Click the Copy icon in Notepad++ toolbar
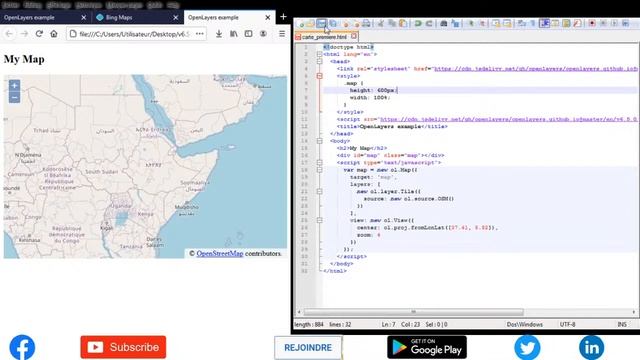640x360 pixels. tap(392, 24)
